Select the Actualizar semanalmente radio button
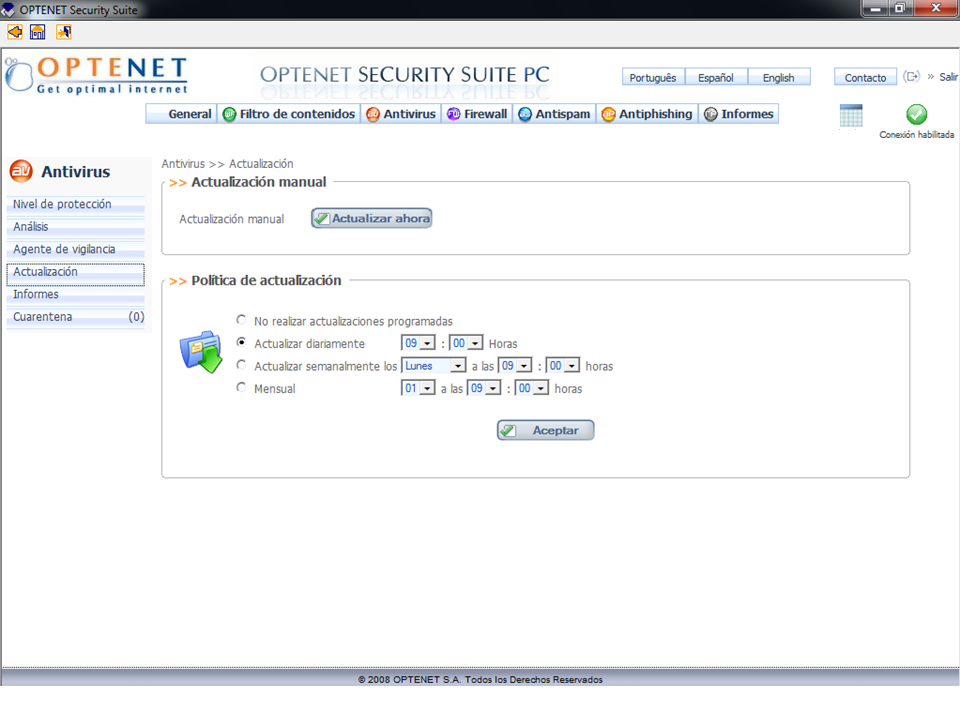The image size is (960, 720). pyautogui.click(x=241, y=365)
